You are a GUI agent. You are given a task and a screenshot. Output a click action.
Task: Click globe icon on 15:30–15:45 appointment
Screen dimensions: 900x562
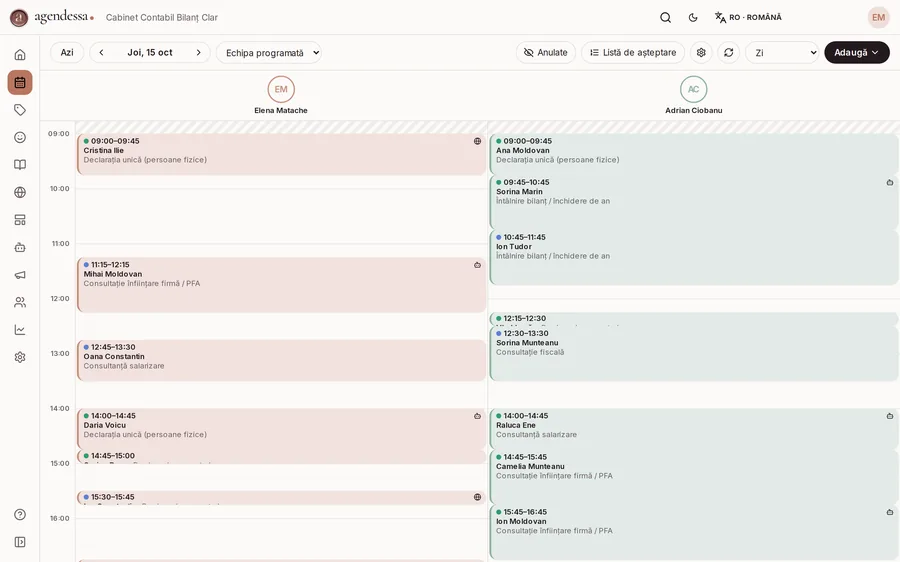478,497
